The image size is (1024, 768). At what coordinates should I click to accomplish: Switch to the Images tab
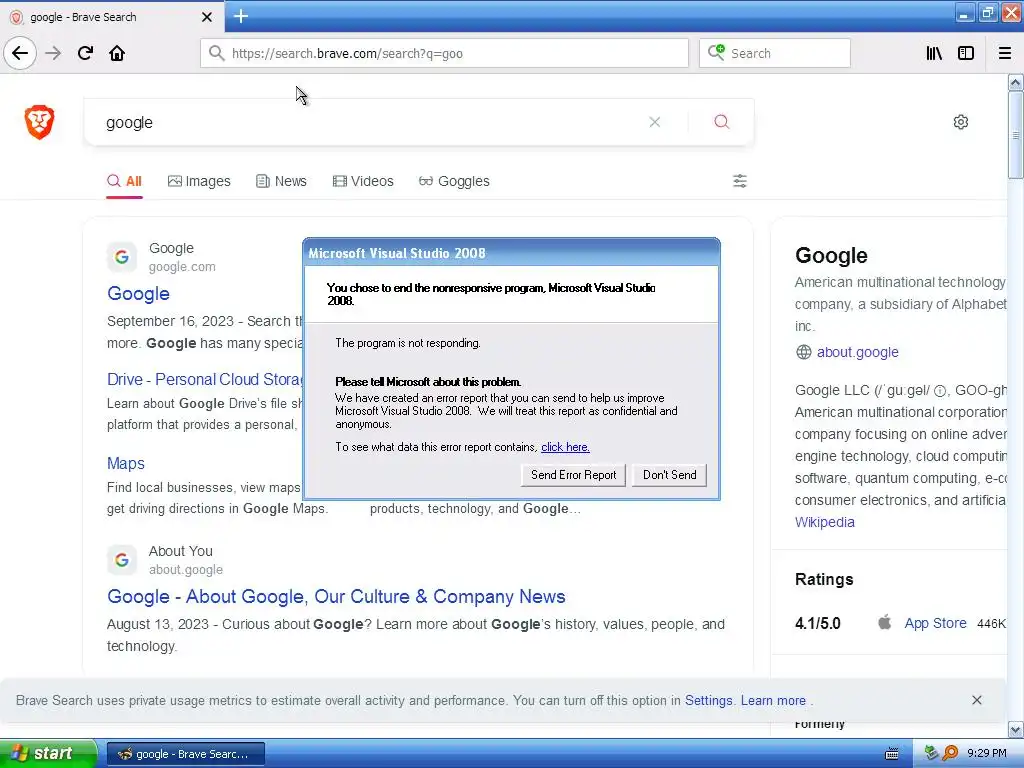click(x=199, y=181)
